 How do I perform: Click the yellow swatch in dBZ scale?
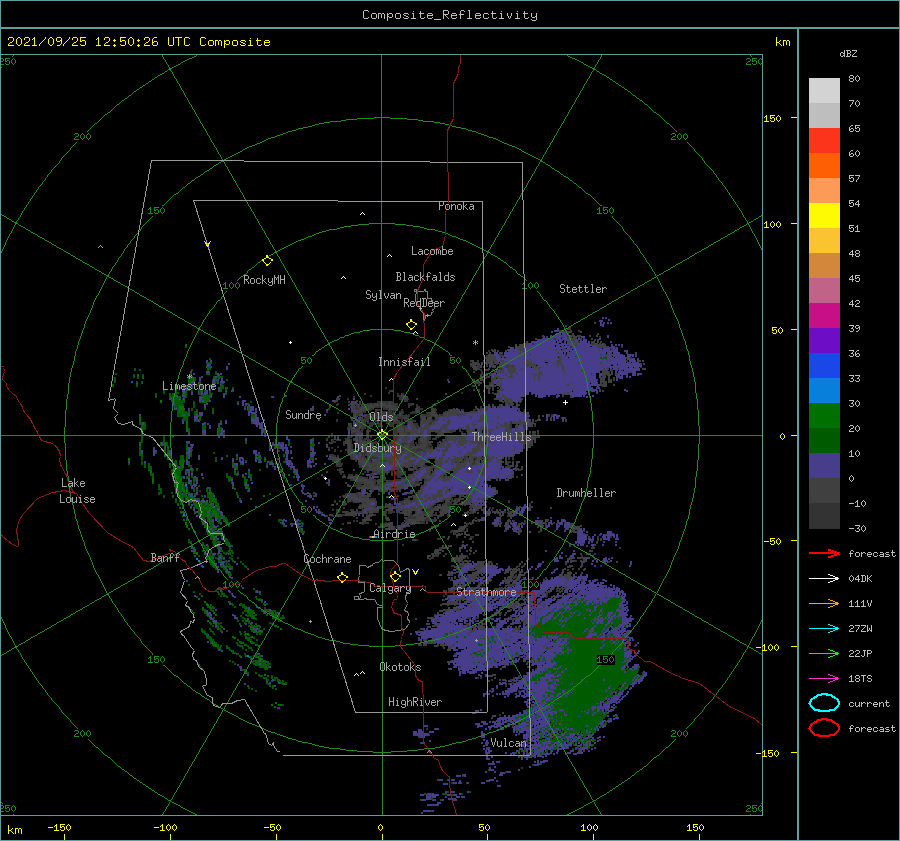coord(824,216)
